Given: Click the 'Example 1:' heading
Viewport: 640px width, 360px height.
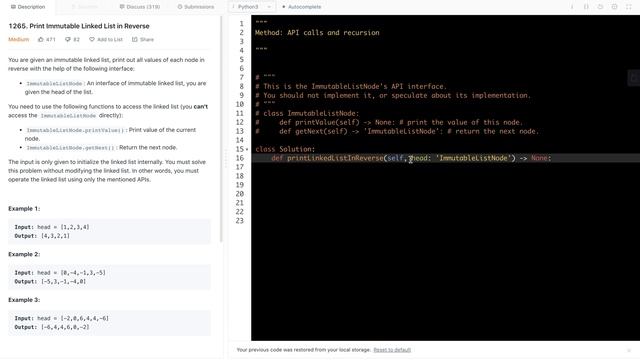Looking at the screenshot, I should 24,209.
